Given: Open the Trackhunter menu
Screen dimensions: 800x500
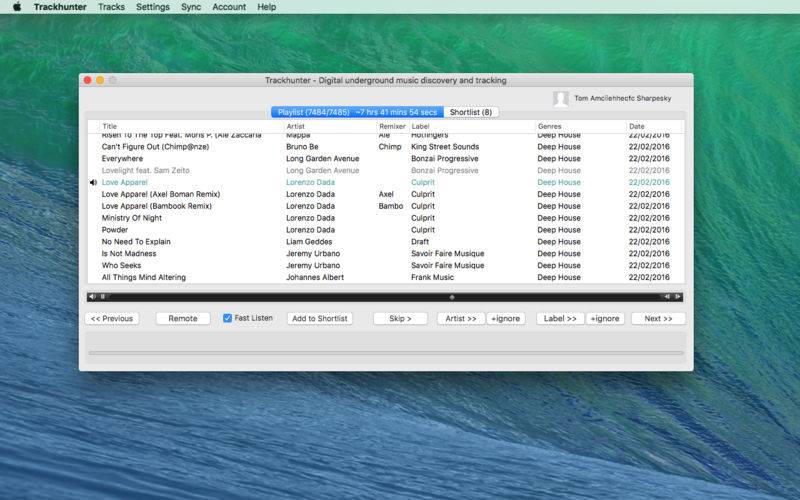Looking at the screenshot, I should point(60,7).
